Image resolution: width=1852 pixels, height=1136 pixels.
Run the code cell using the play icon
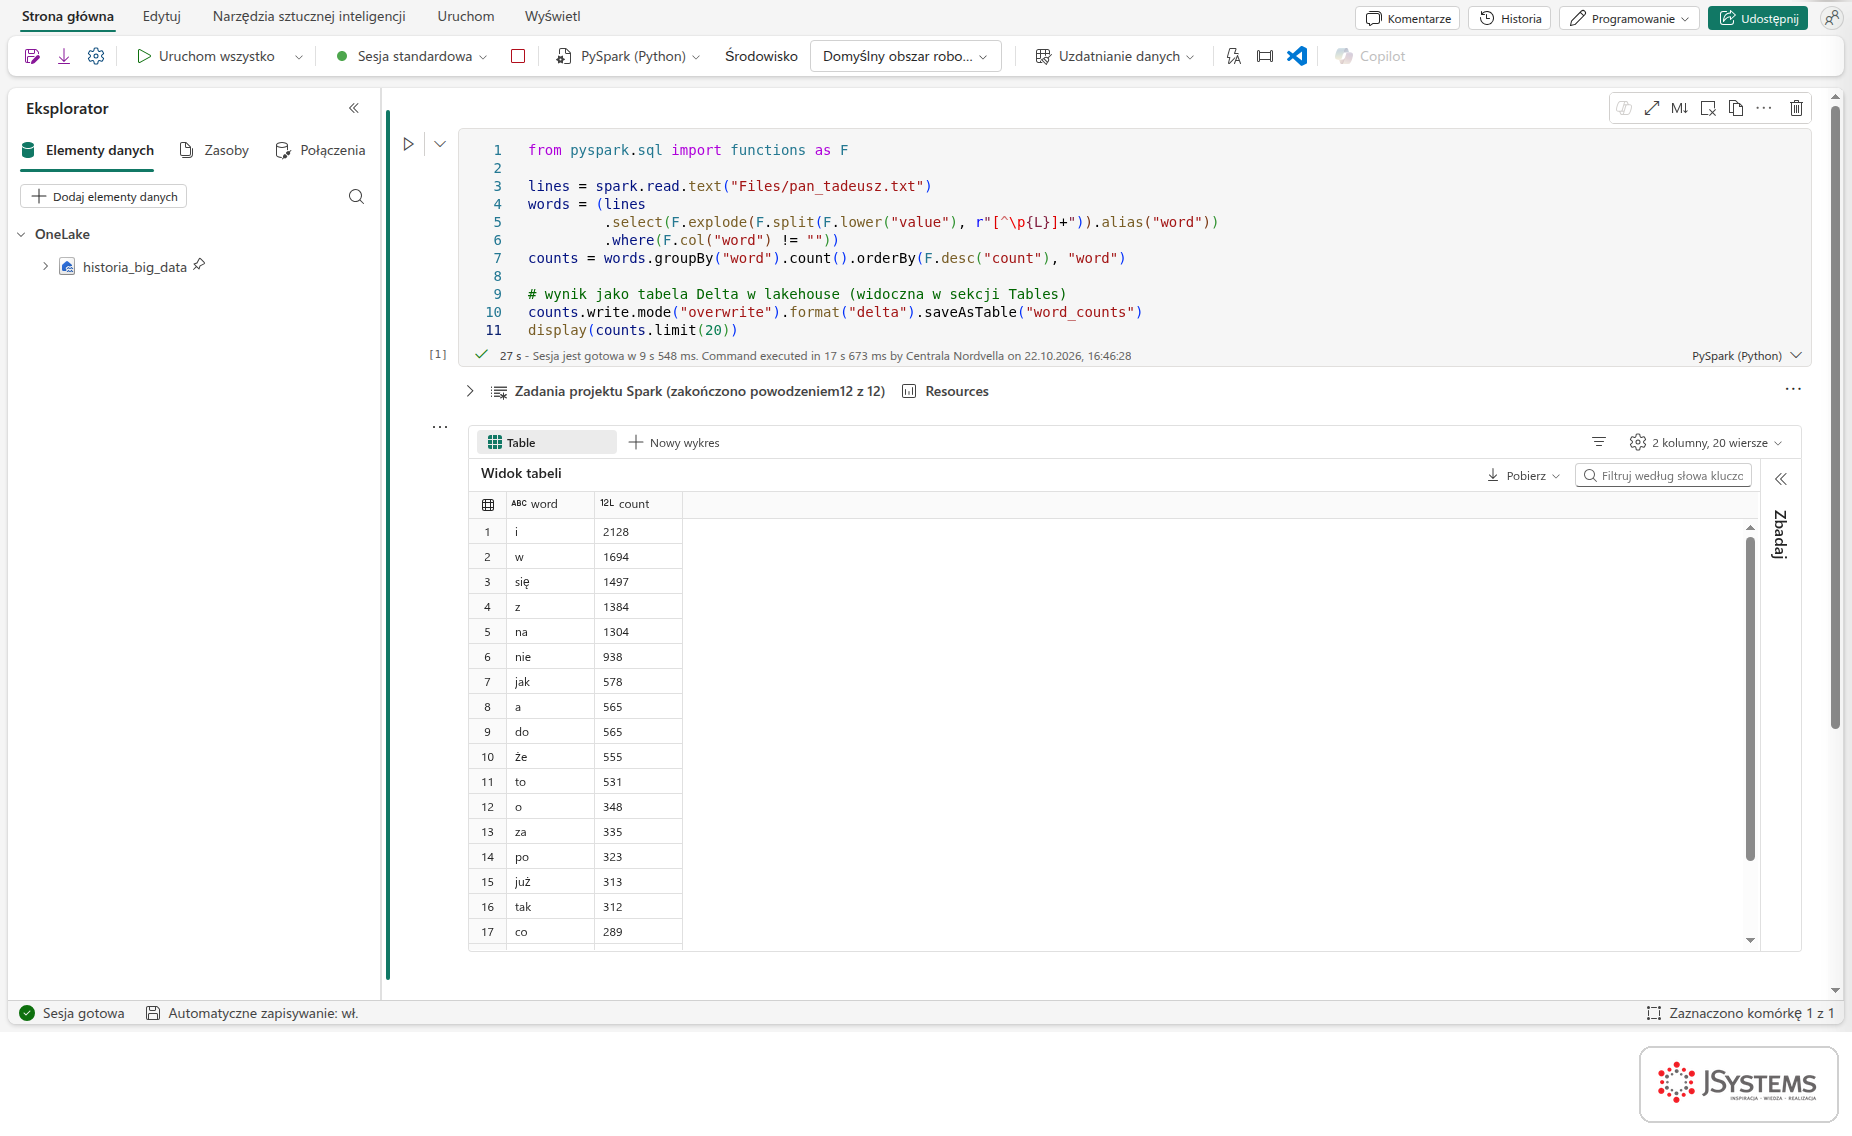click(x=408, y=144)
